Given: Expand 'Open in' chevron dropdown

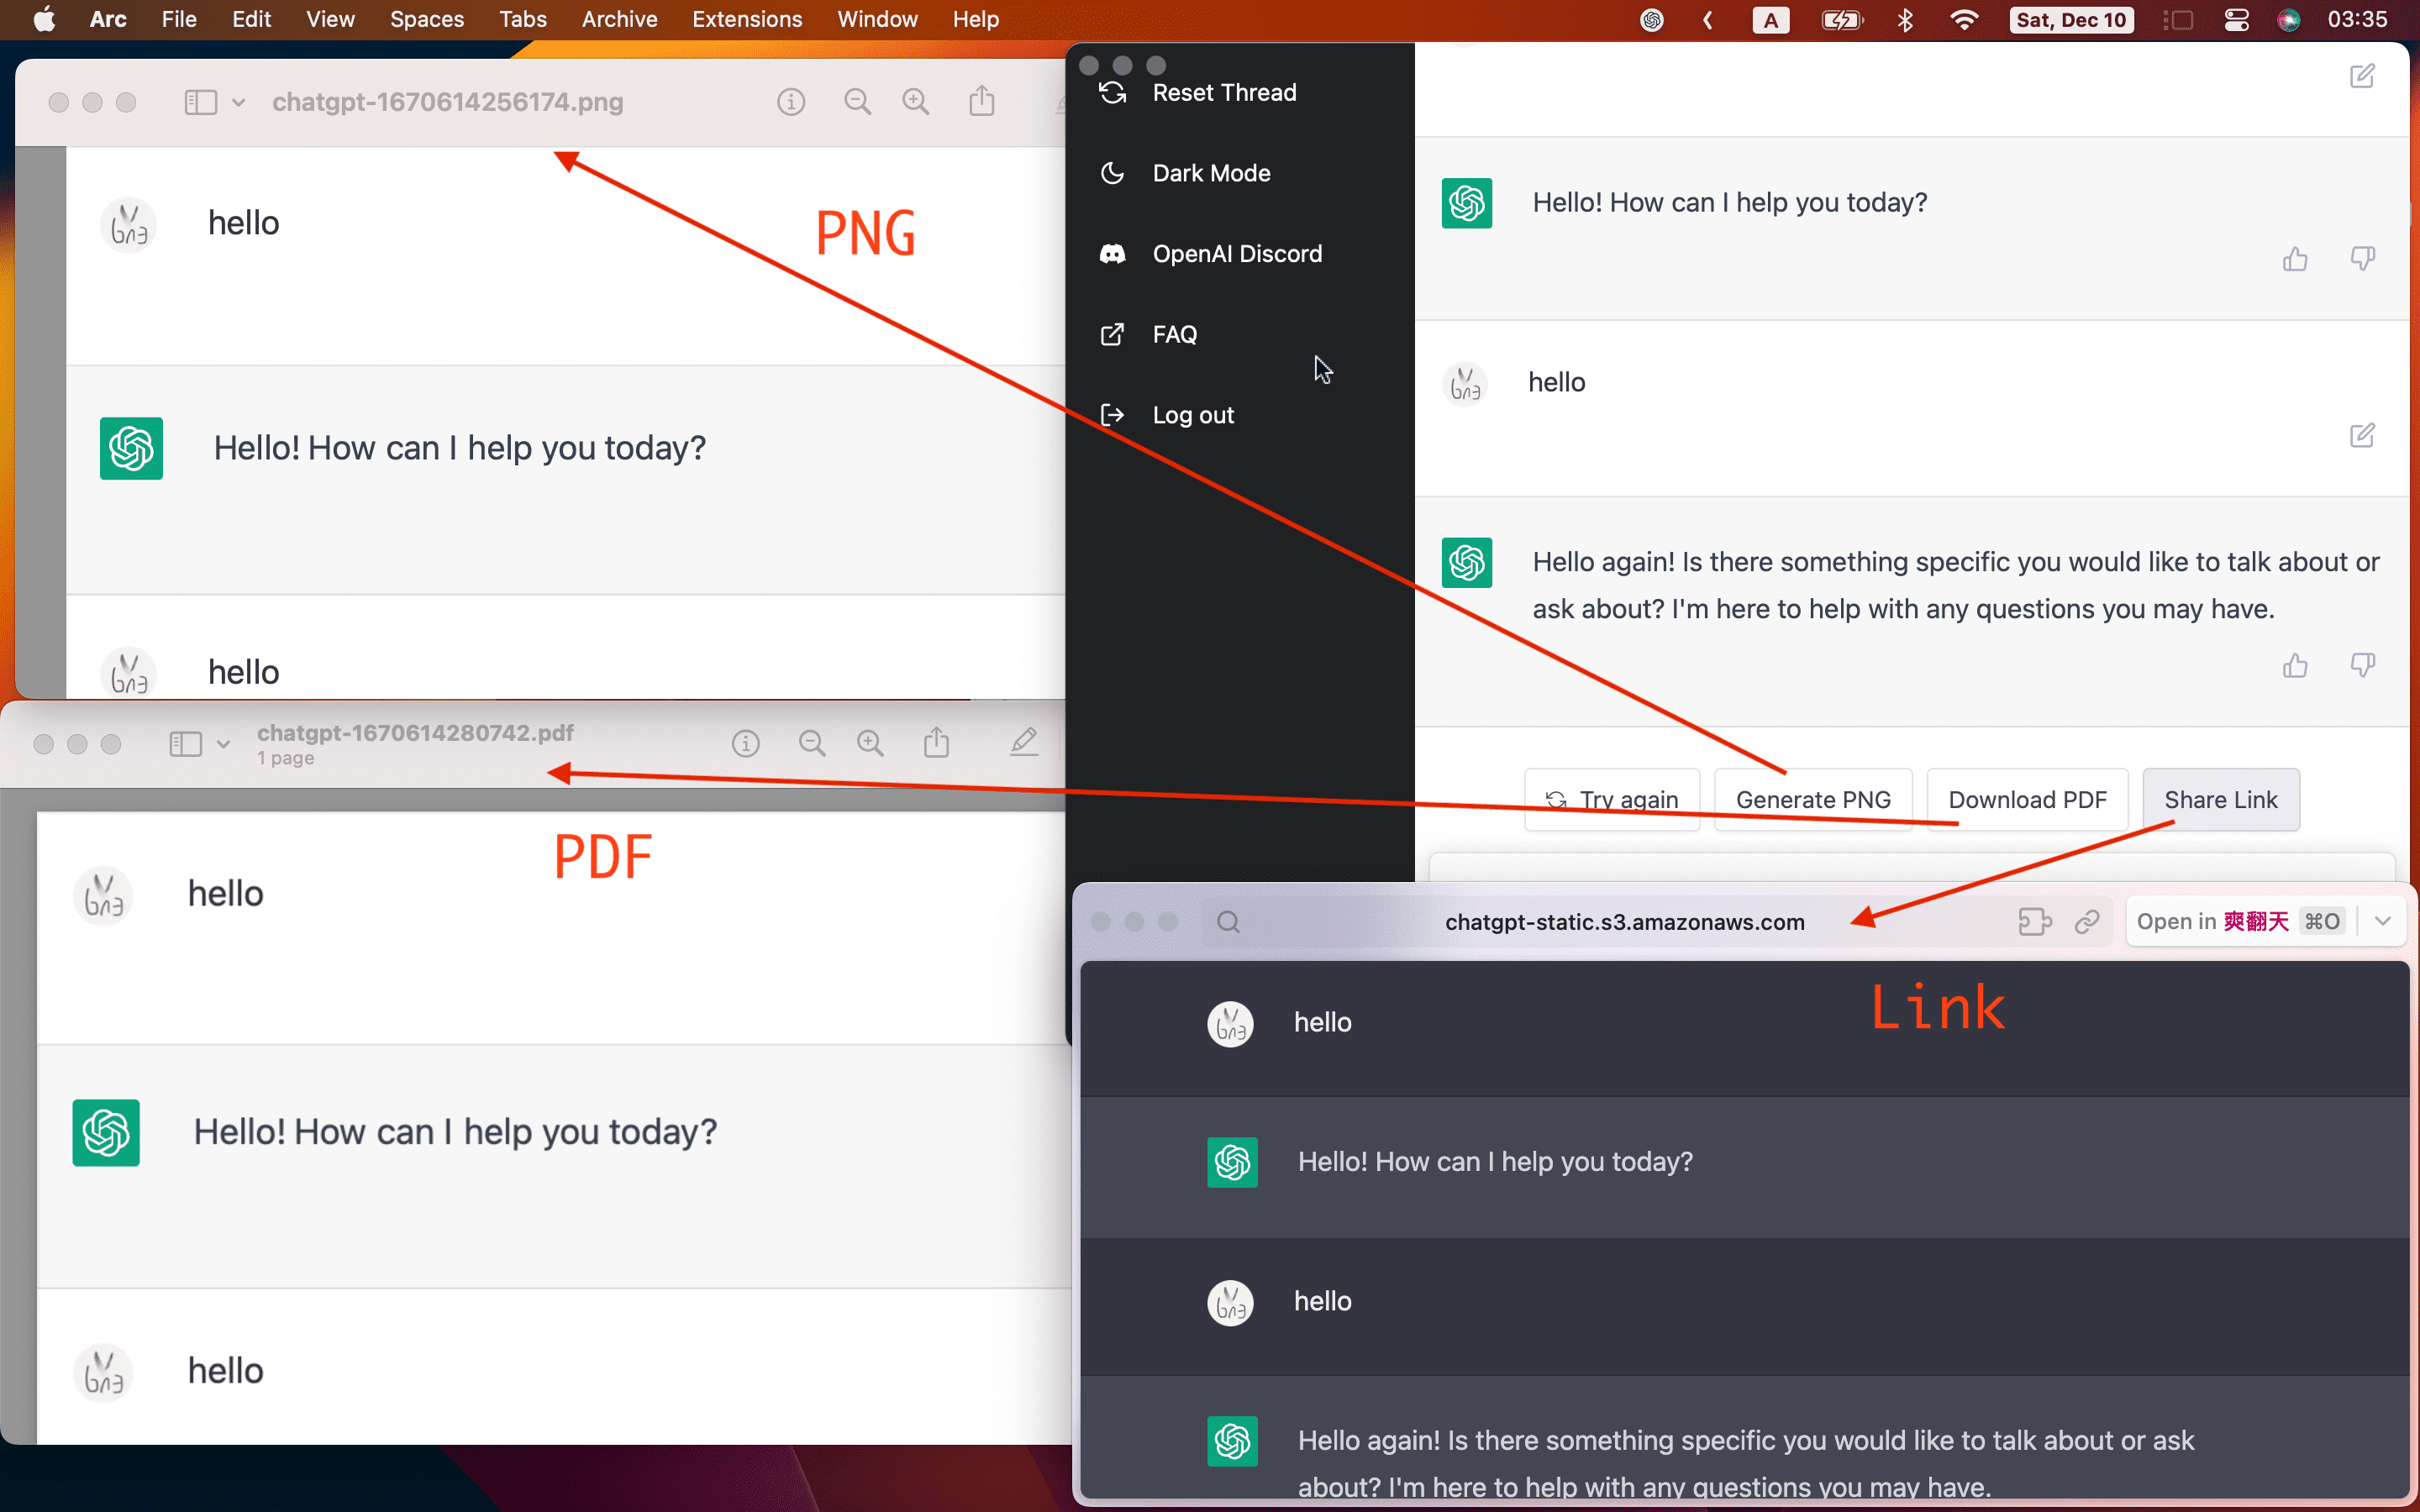Looking at the screenshot, I should (x=2382, y=922).
